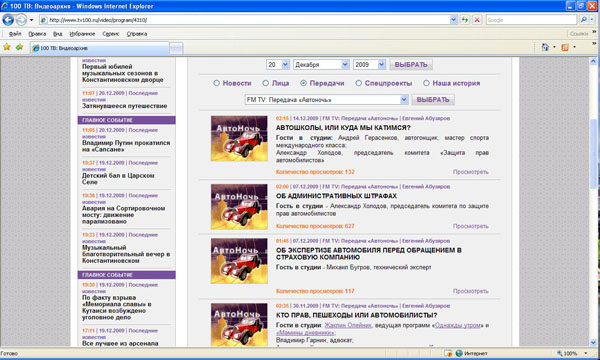Viewport: 600px width, 360px height.
Task: Open headline По факту взрыва «Мемориала славы»
Action: tap(116, 308)
